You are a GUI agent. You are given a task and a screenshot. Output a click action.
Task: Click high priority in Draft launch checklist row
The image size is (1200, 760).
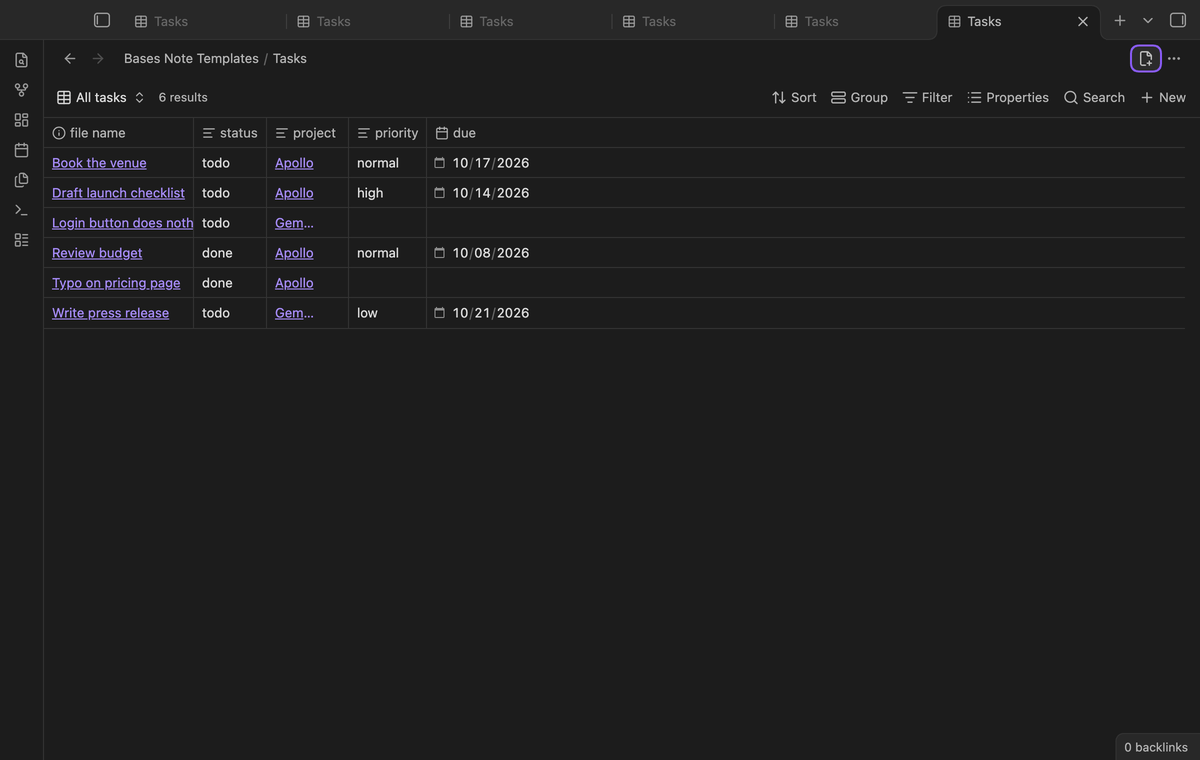pyautogui.click(x=370, y=192)
